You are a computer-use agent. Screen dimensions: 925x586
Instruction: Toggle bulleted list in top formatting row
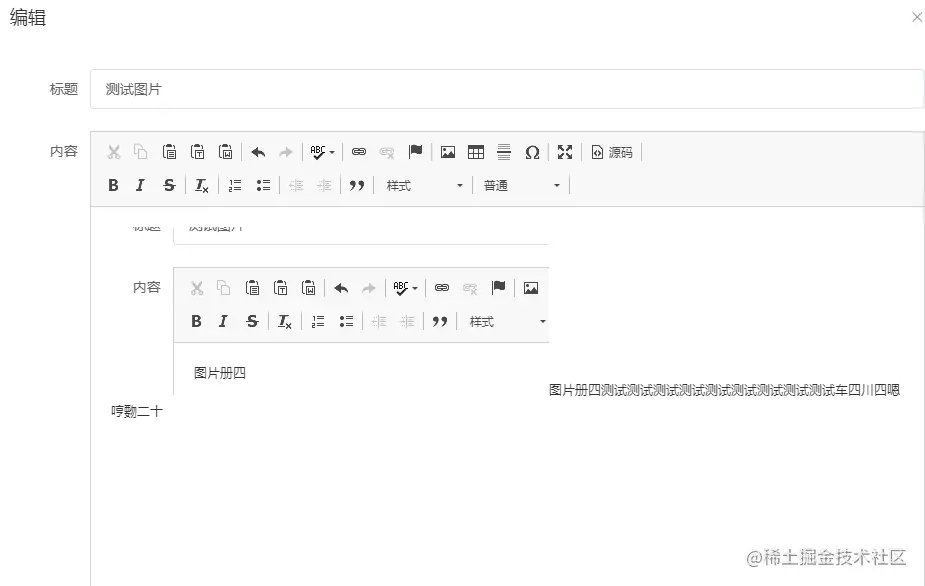coord(263,185)
